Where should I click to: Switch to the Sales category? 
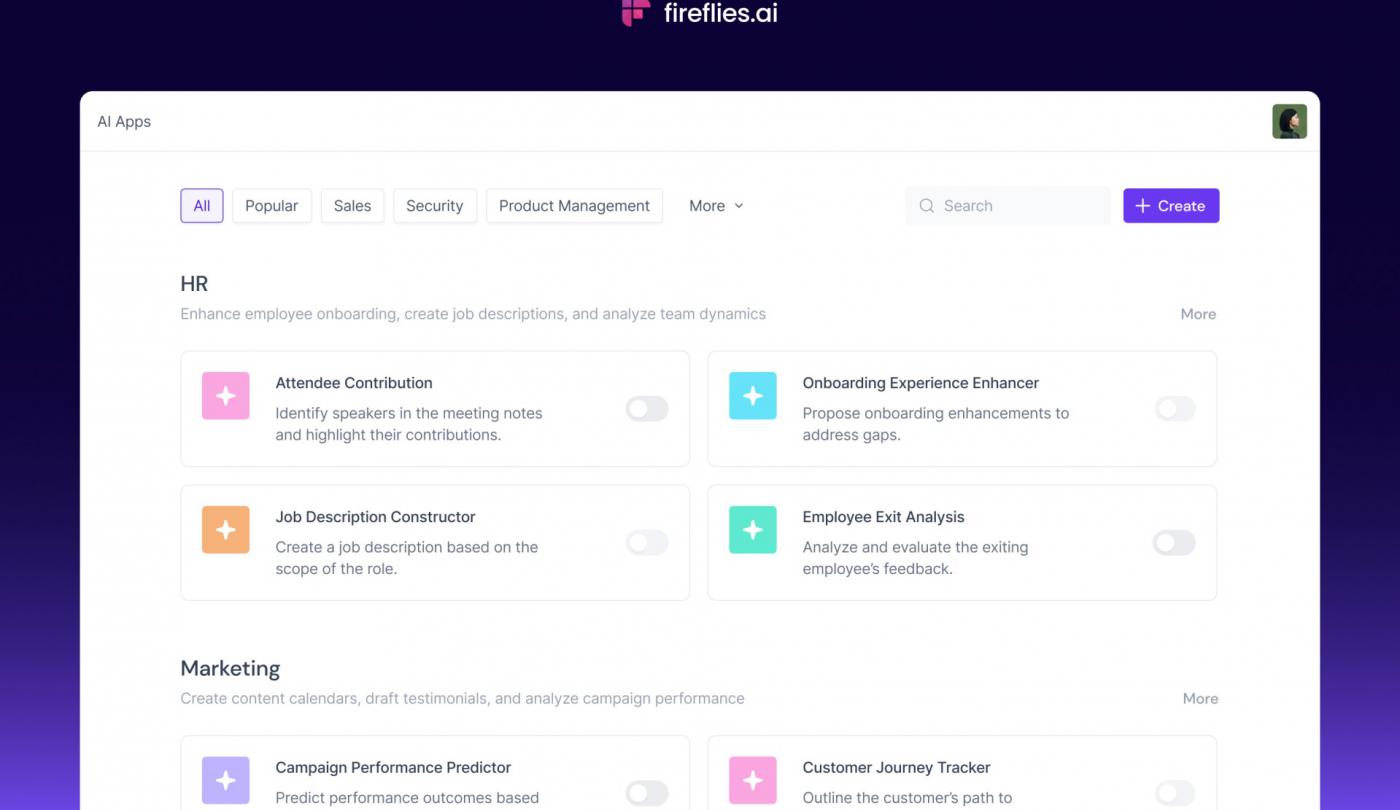pyautogui.click(x=352, y=206)
